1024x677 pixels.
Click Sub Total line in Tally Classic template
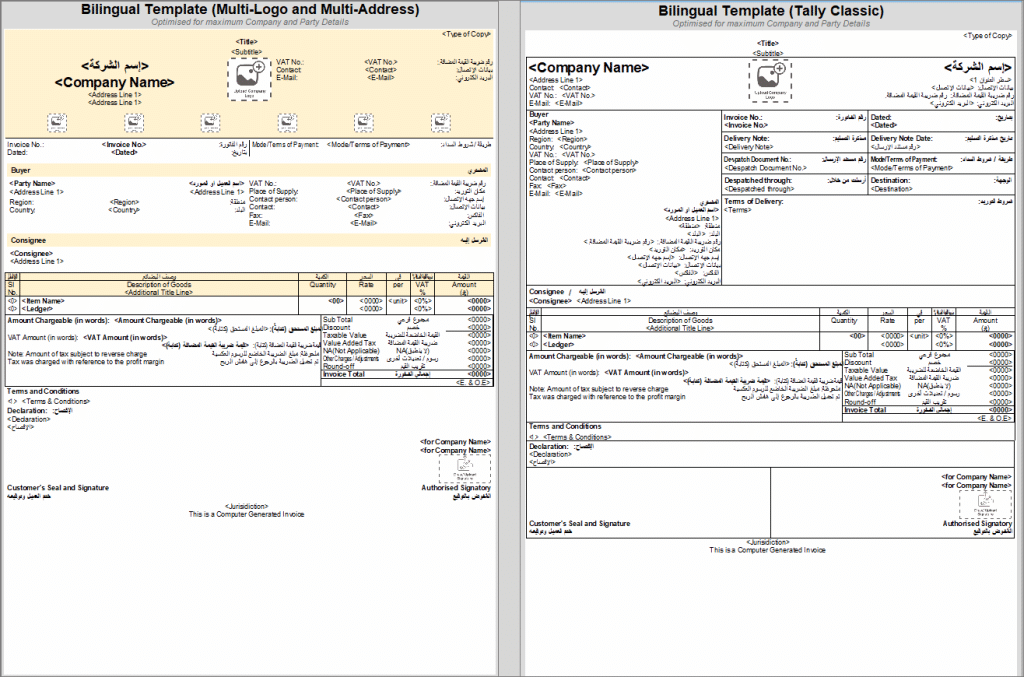[x=928, y=354]
